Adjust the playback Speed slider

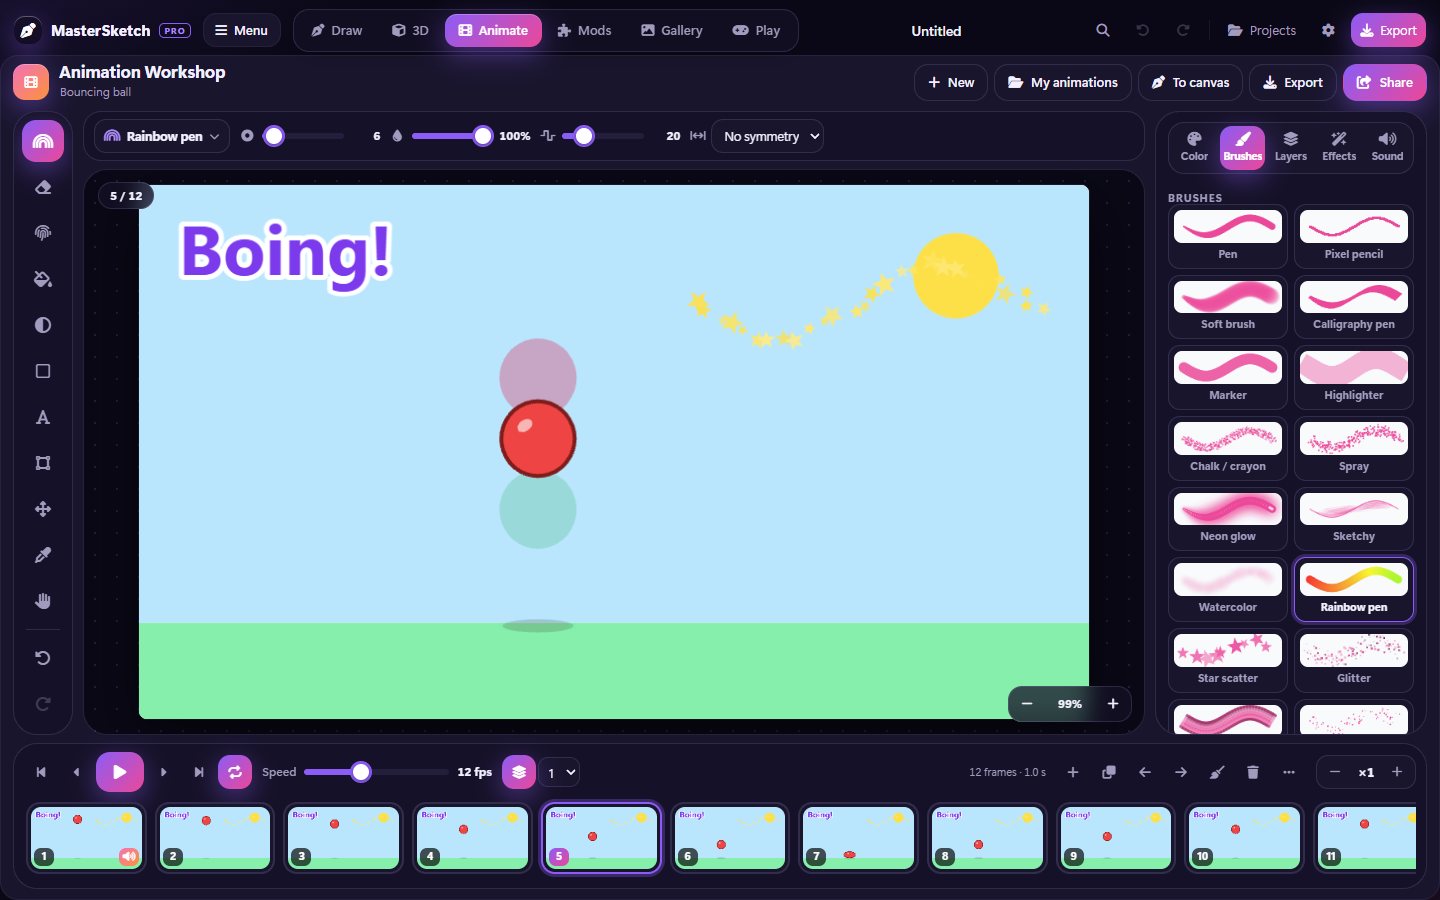376,772
